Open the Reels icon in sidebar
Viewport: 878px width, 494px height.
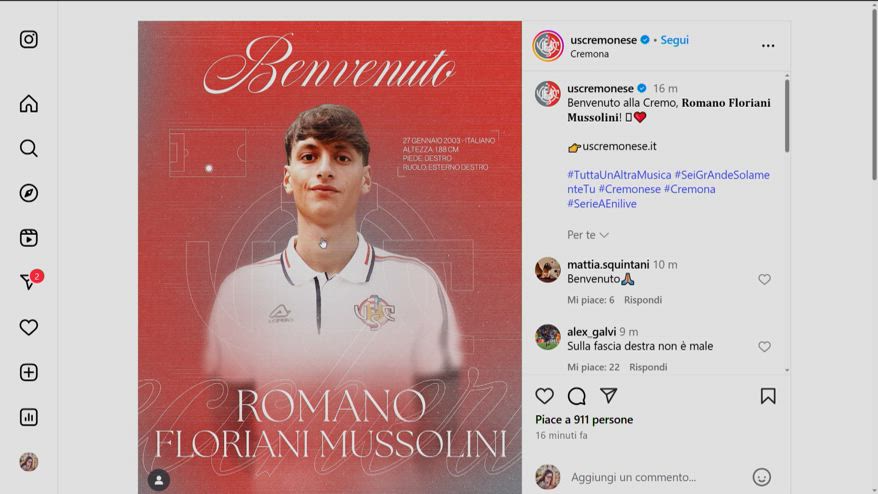point(29,238)
